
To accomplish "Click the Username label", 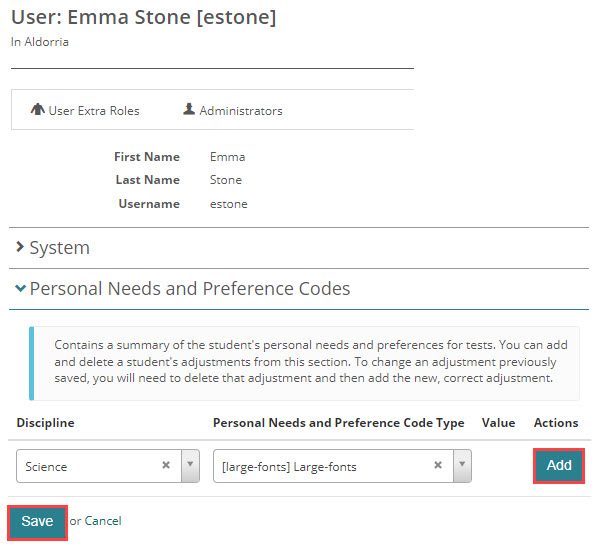I will tap(149, 204).
